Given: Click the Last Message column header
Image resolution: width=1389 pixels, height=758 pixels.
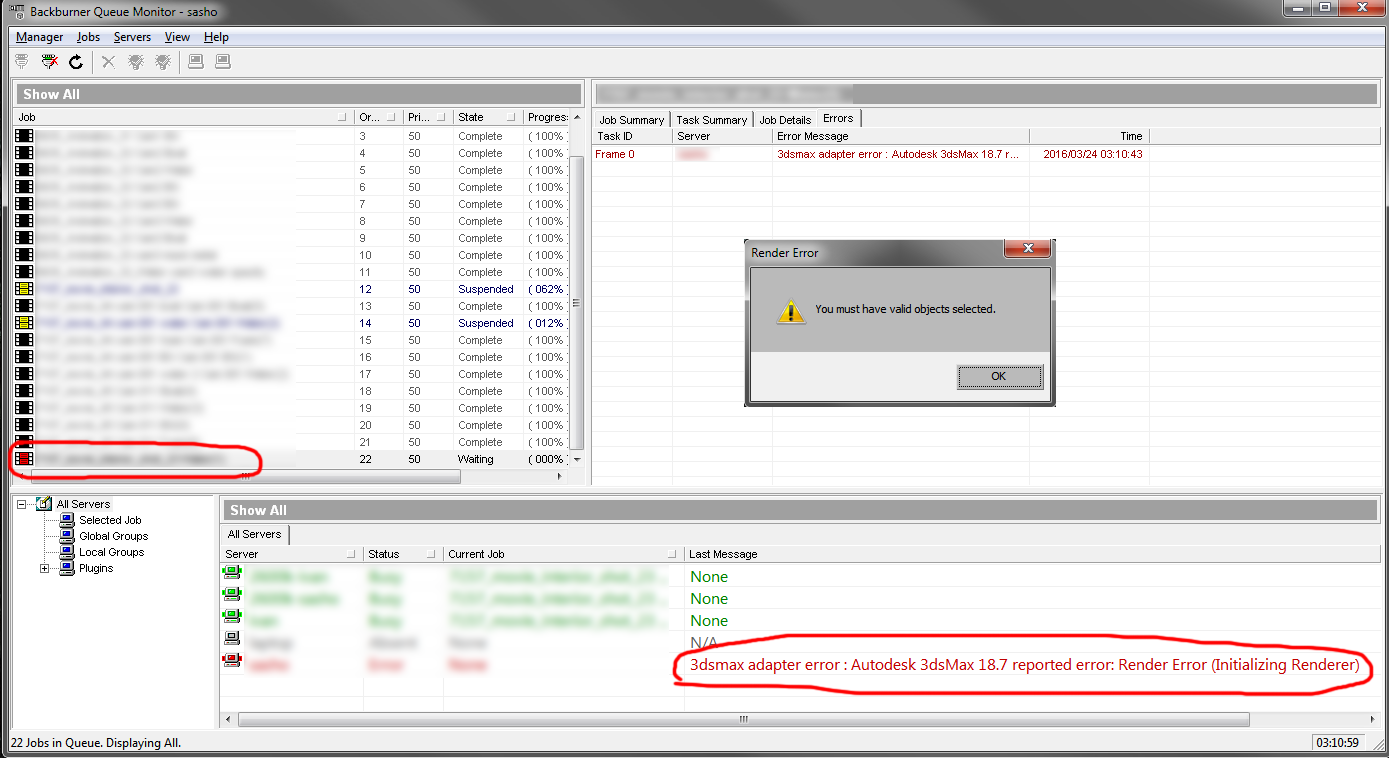Looking at the screenshot, I should (x=1033, y=554).
